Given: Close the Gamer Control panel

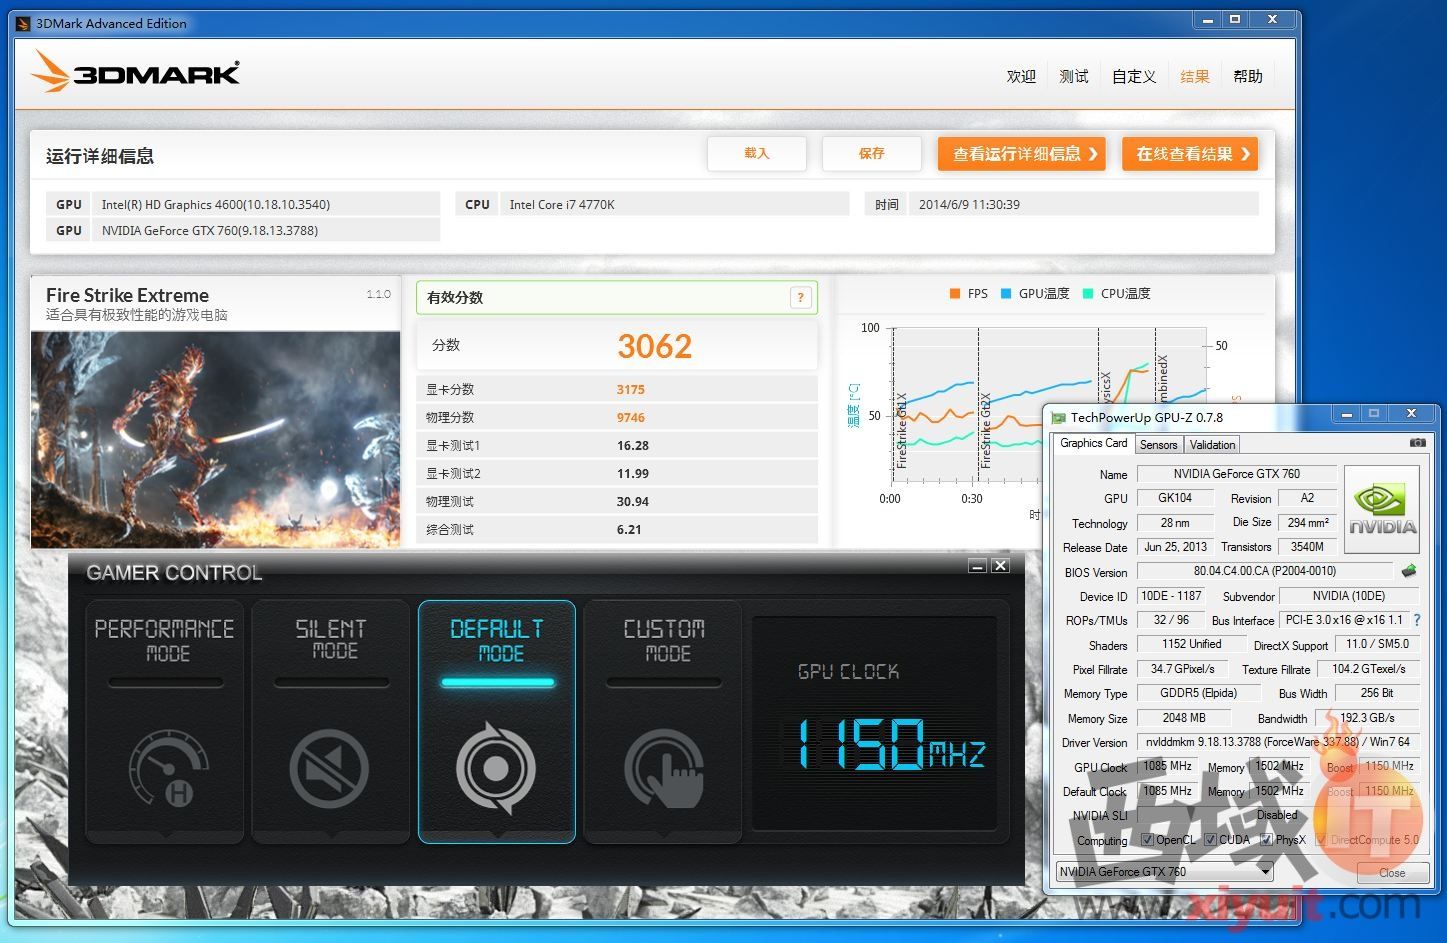Looking at the screenshot, I should [1000, 566].
